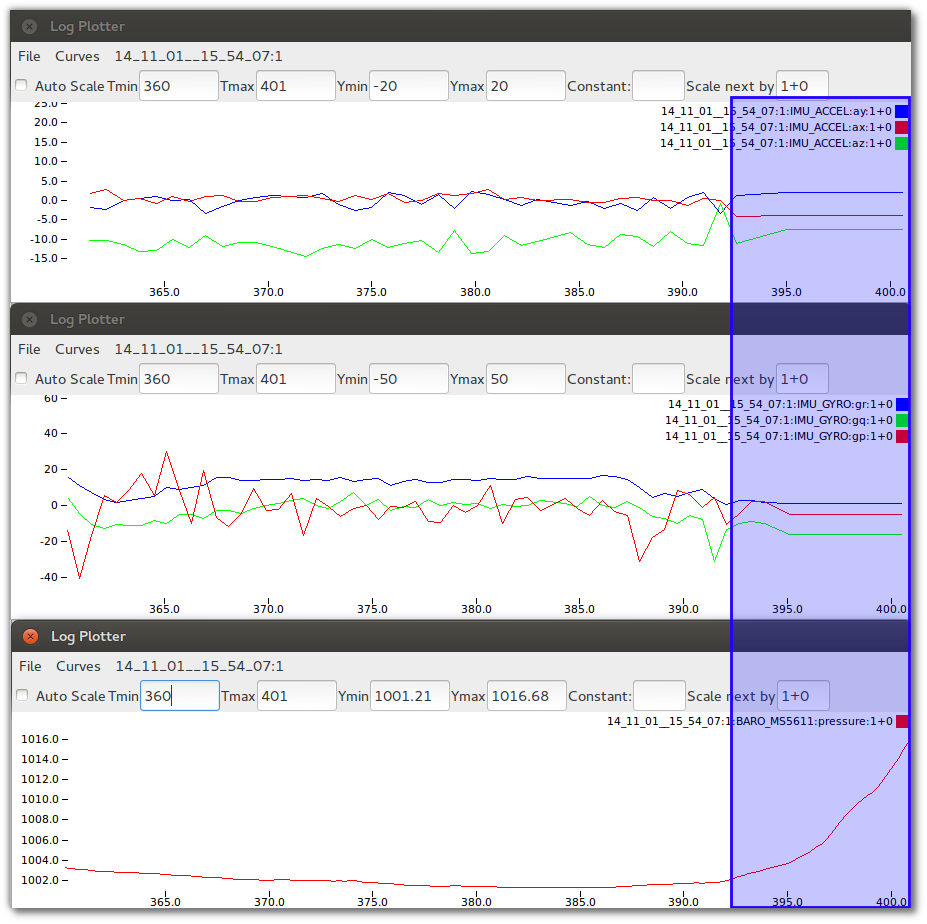Open Curves menu in the IMU_GYRO window
This screenshot has height=924, width=927.
pyautogui.click(x=77, y=349)
